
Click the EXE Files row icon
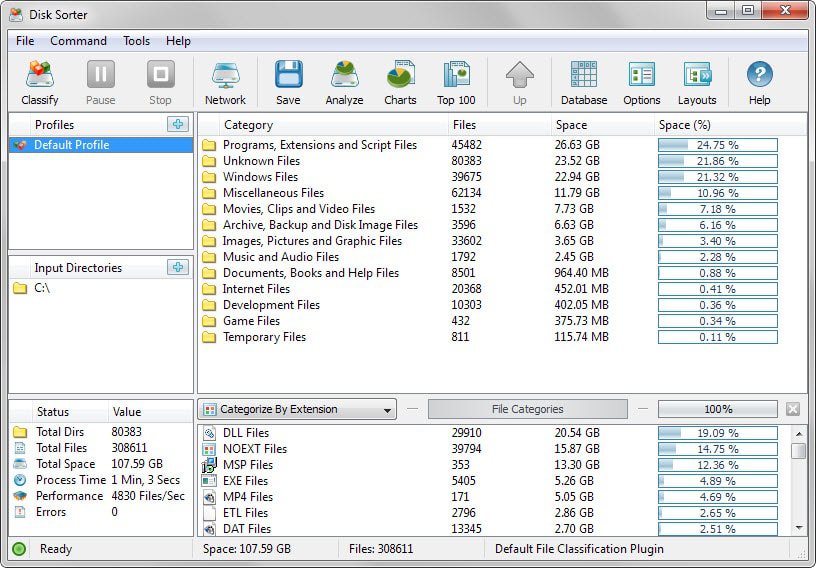pos(209,481)
